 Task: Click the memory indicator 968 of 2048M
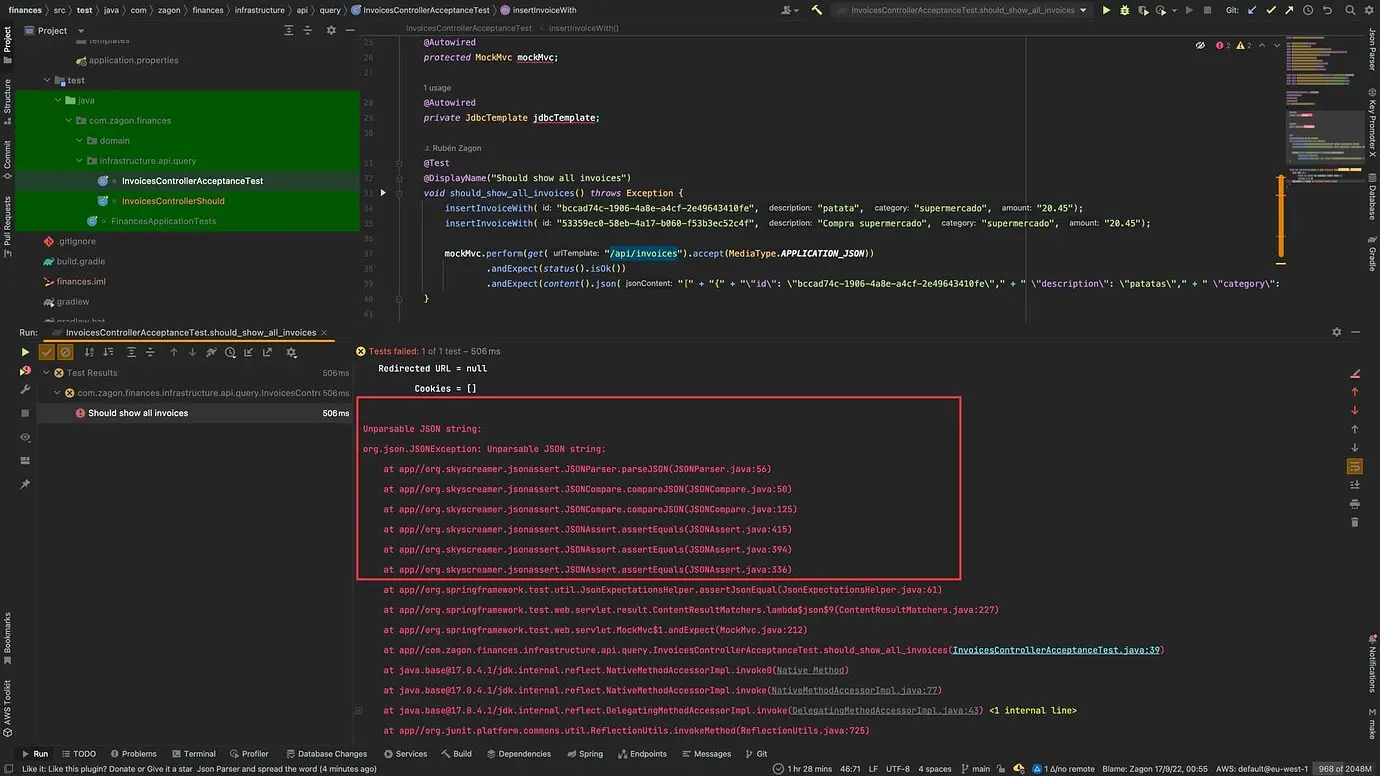[x=1344, y=769]
